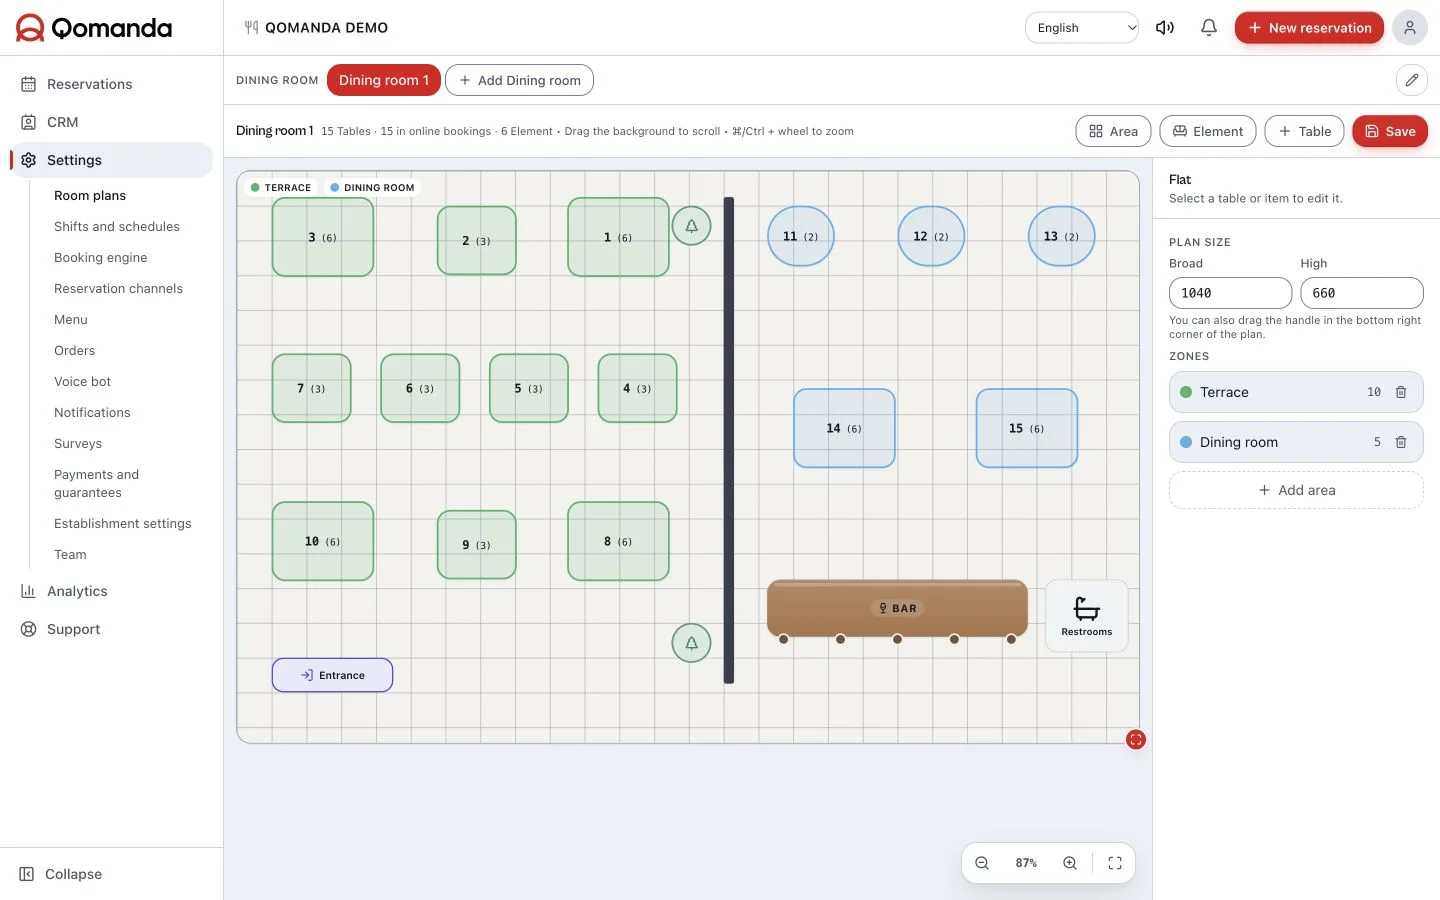Open Payments and guarantees settings

[97, 484]
